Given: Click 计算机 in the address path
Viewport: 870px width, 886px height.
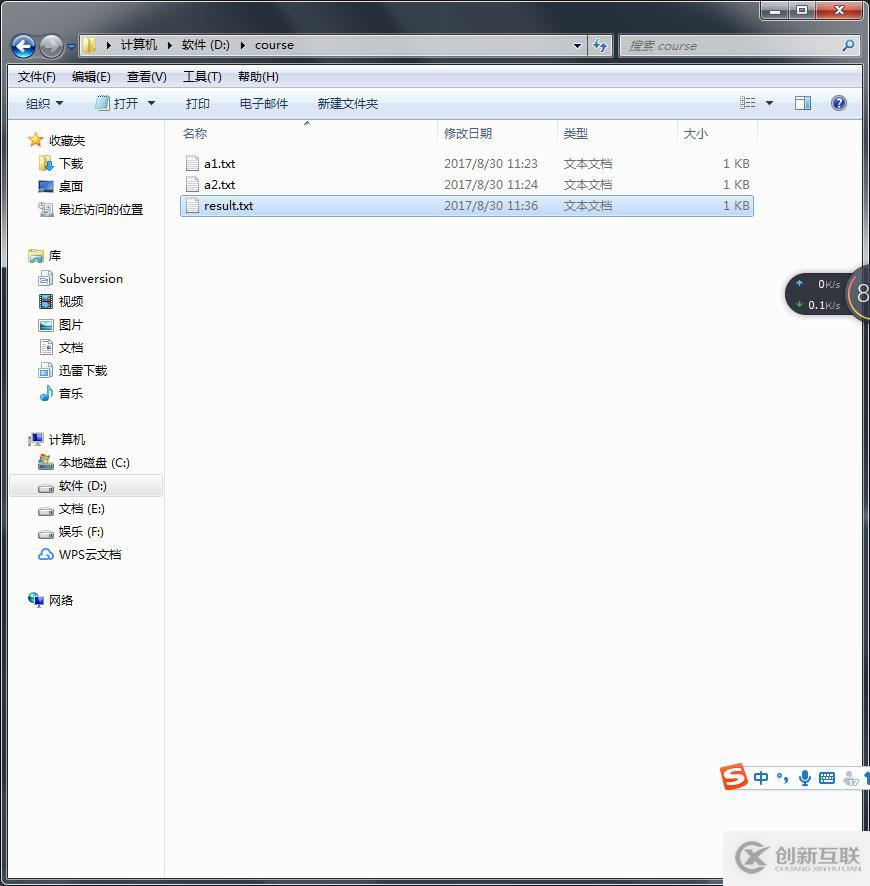Looking at the screenshot, I should (x=138, y=45).
